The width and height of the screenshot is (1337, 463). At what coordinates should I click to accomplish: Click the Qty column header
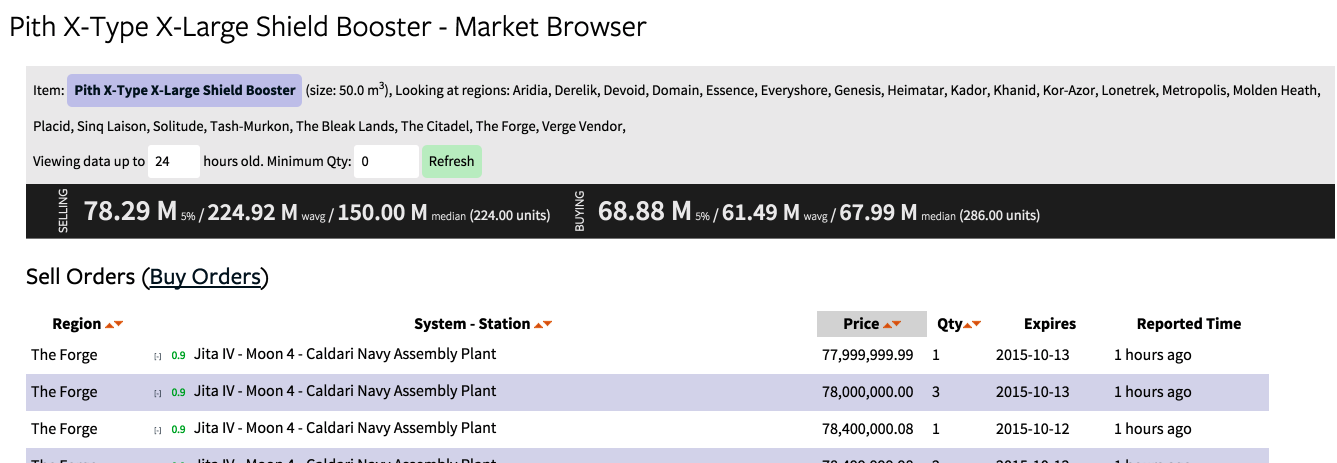tap(949, 324)
